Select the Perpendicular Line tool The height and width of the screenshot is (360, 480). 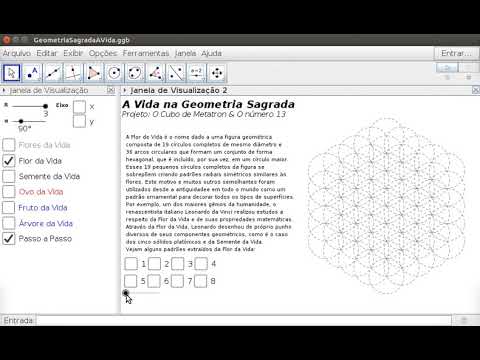pyautogui.click(x=73, y=73)
